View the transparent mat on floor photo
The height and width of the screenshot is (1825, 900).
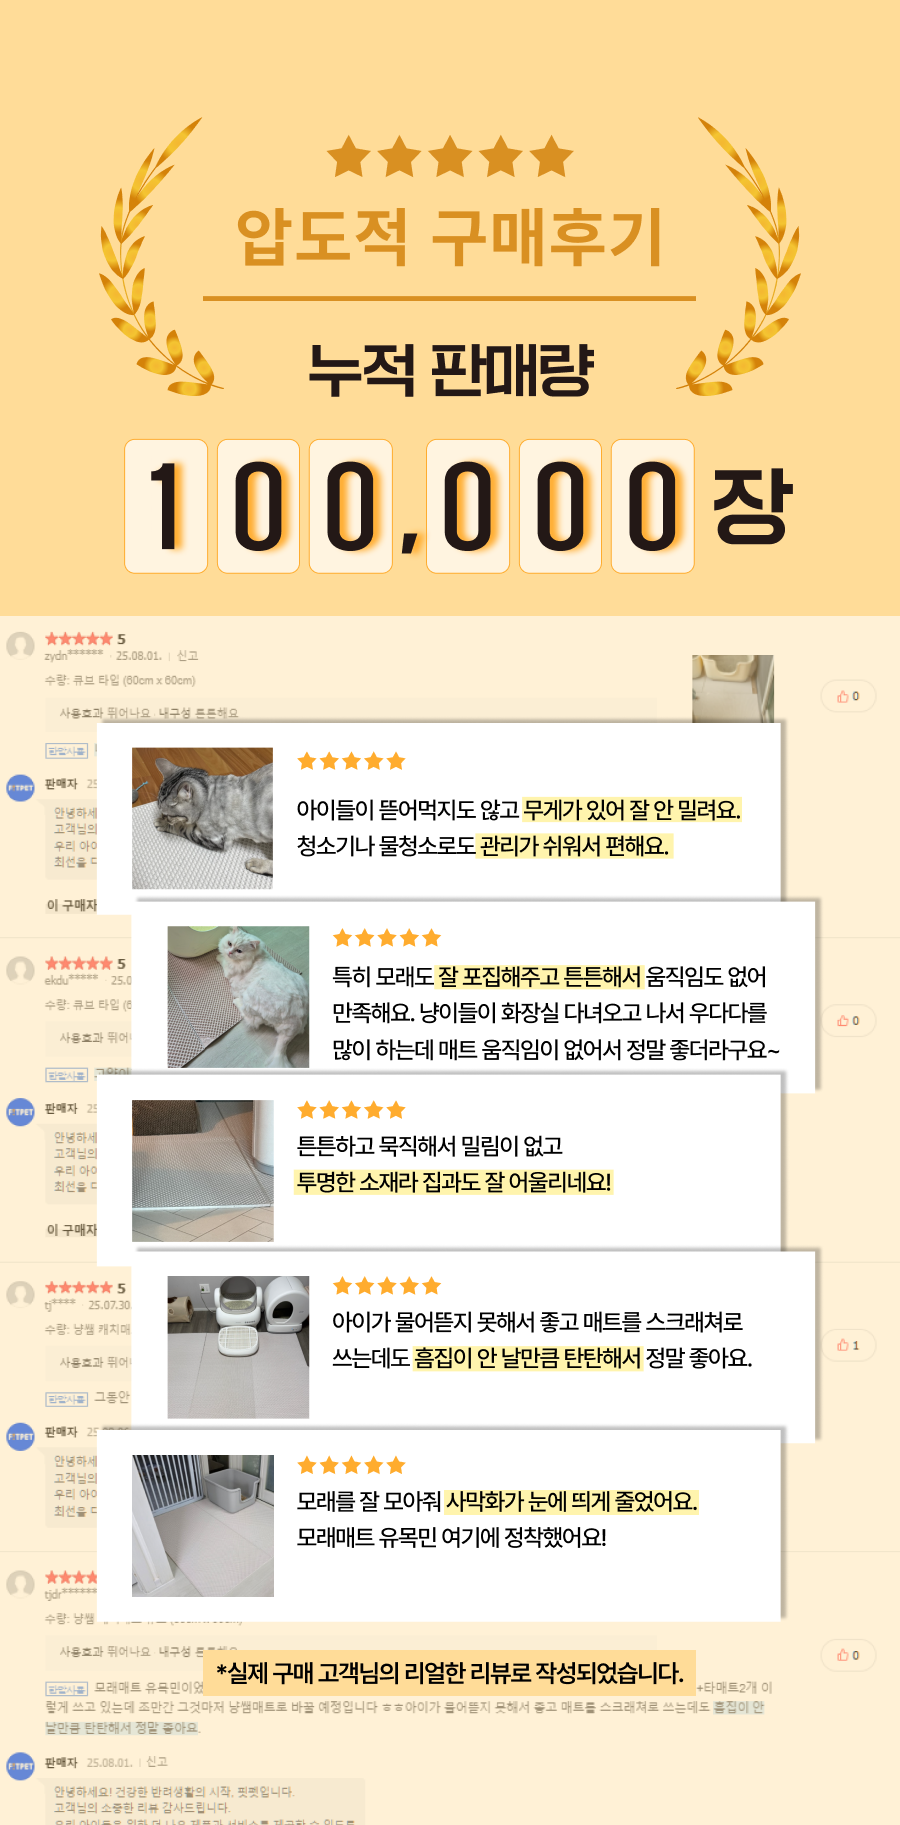tap(203, 1171)
